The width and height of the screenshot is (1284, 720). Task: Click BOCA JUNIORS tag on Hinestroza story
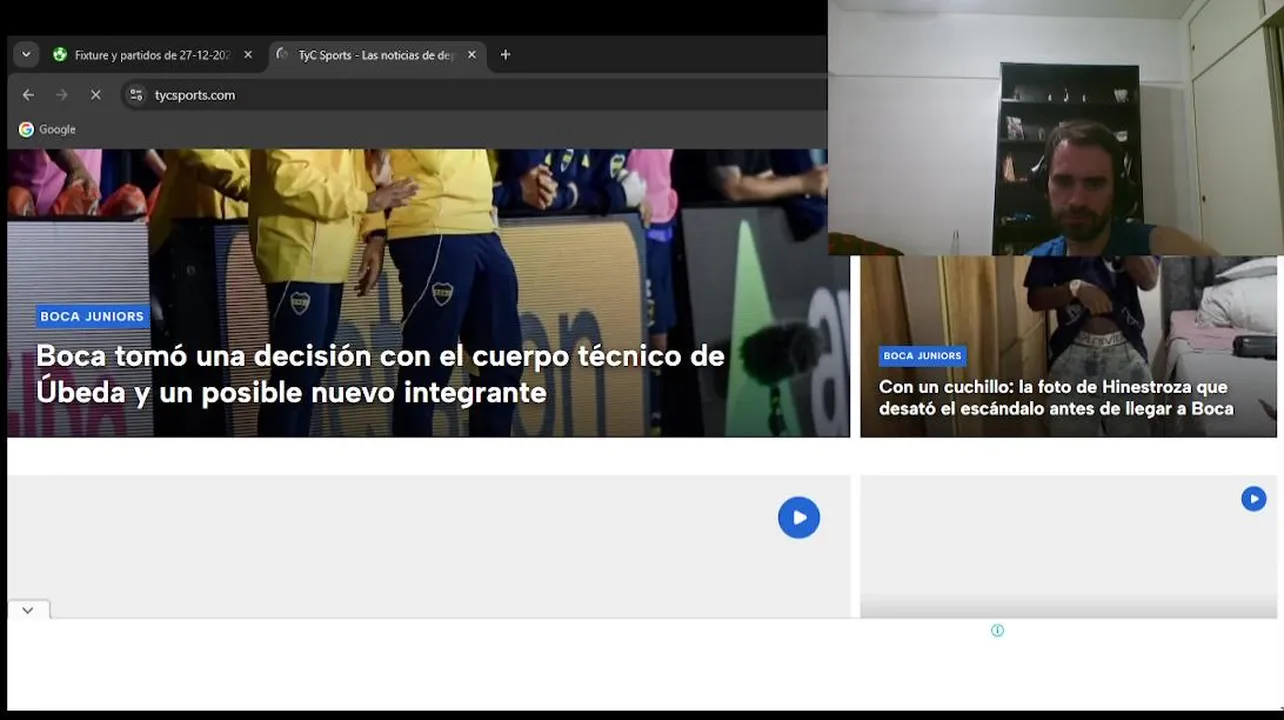pos(922,356)
